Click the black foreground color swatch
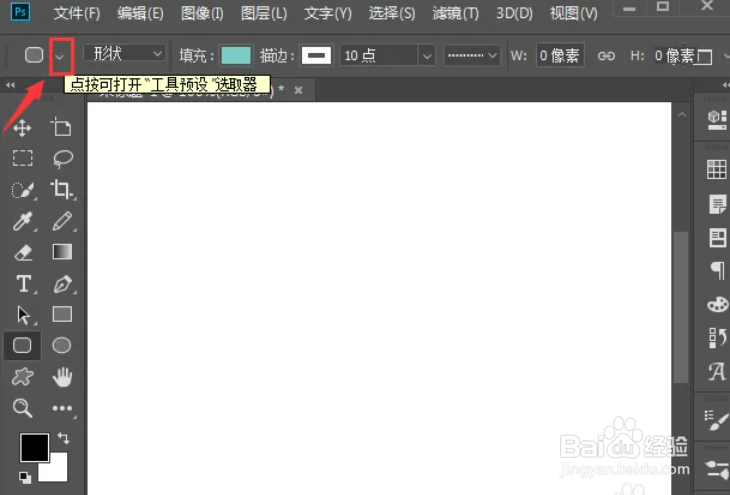This screenshot has width=730, height=495. coord(34,448)
